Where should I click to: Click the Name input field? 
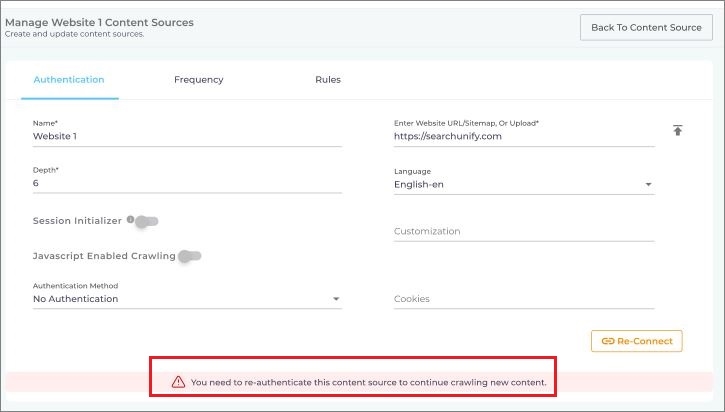pyautogui.click(x=187, y=136)
